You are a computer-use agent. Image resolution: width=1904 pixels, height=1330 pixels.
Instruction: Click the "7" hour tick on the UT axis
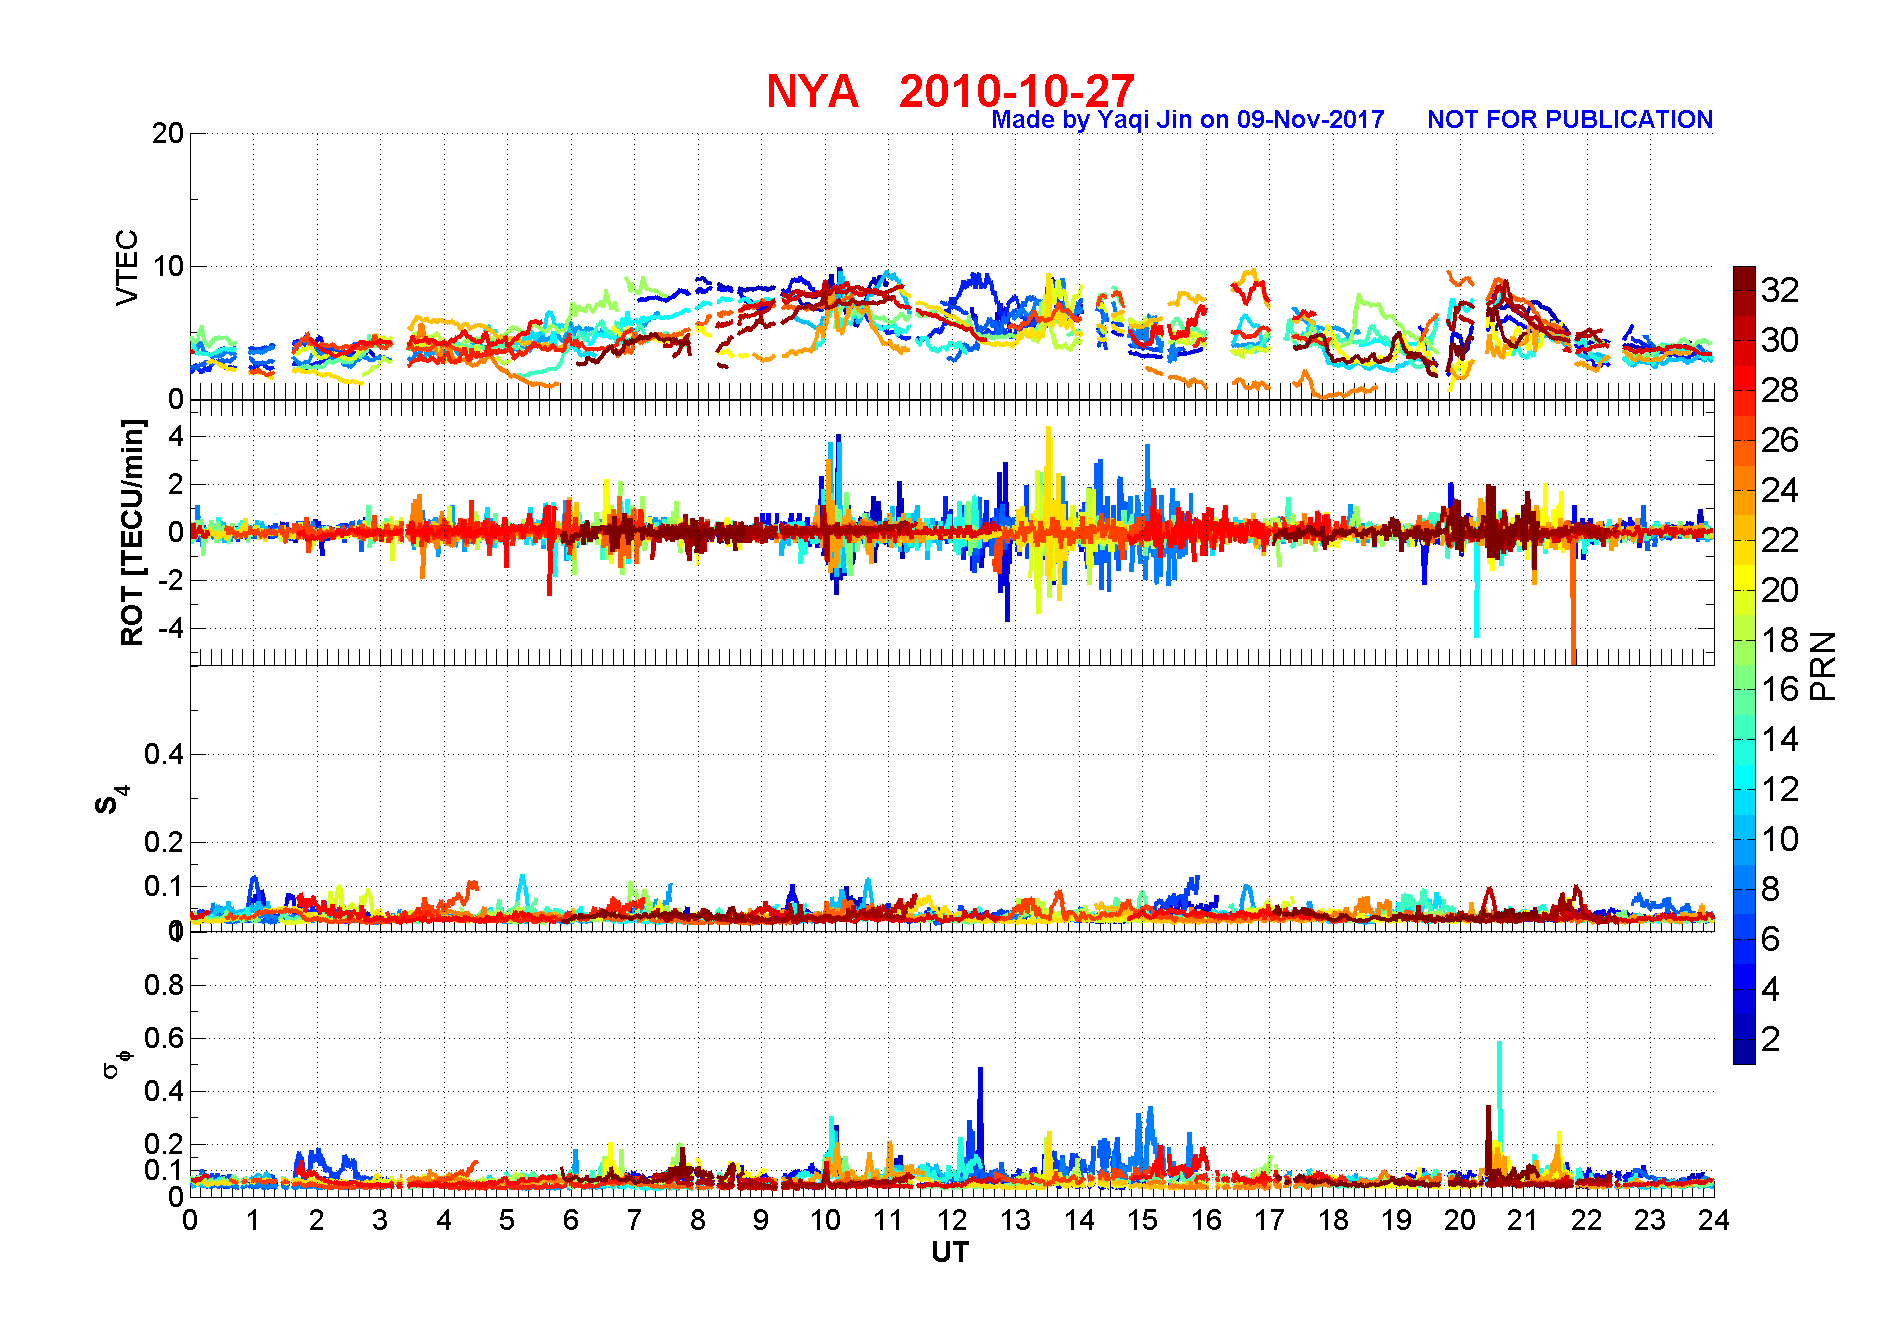pos(634,1220)
